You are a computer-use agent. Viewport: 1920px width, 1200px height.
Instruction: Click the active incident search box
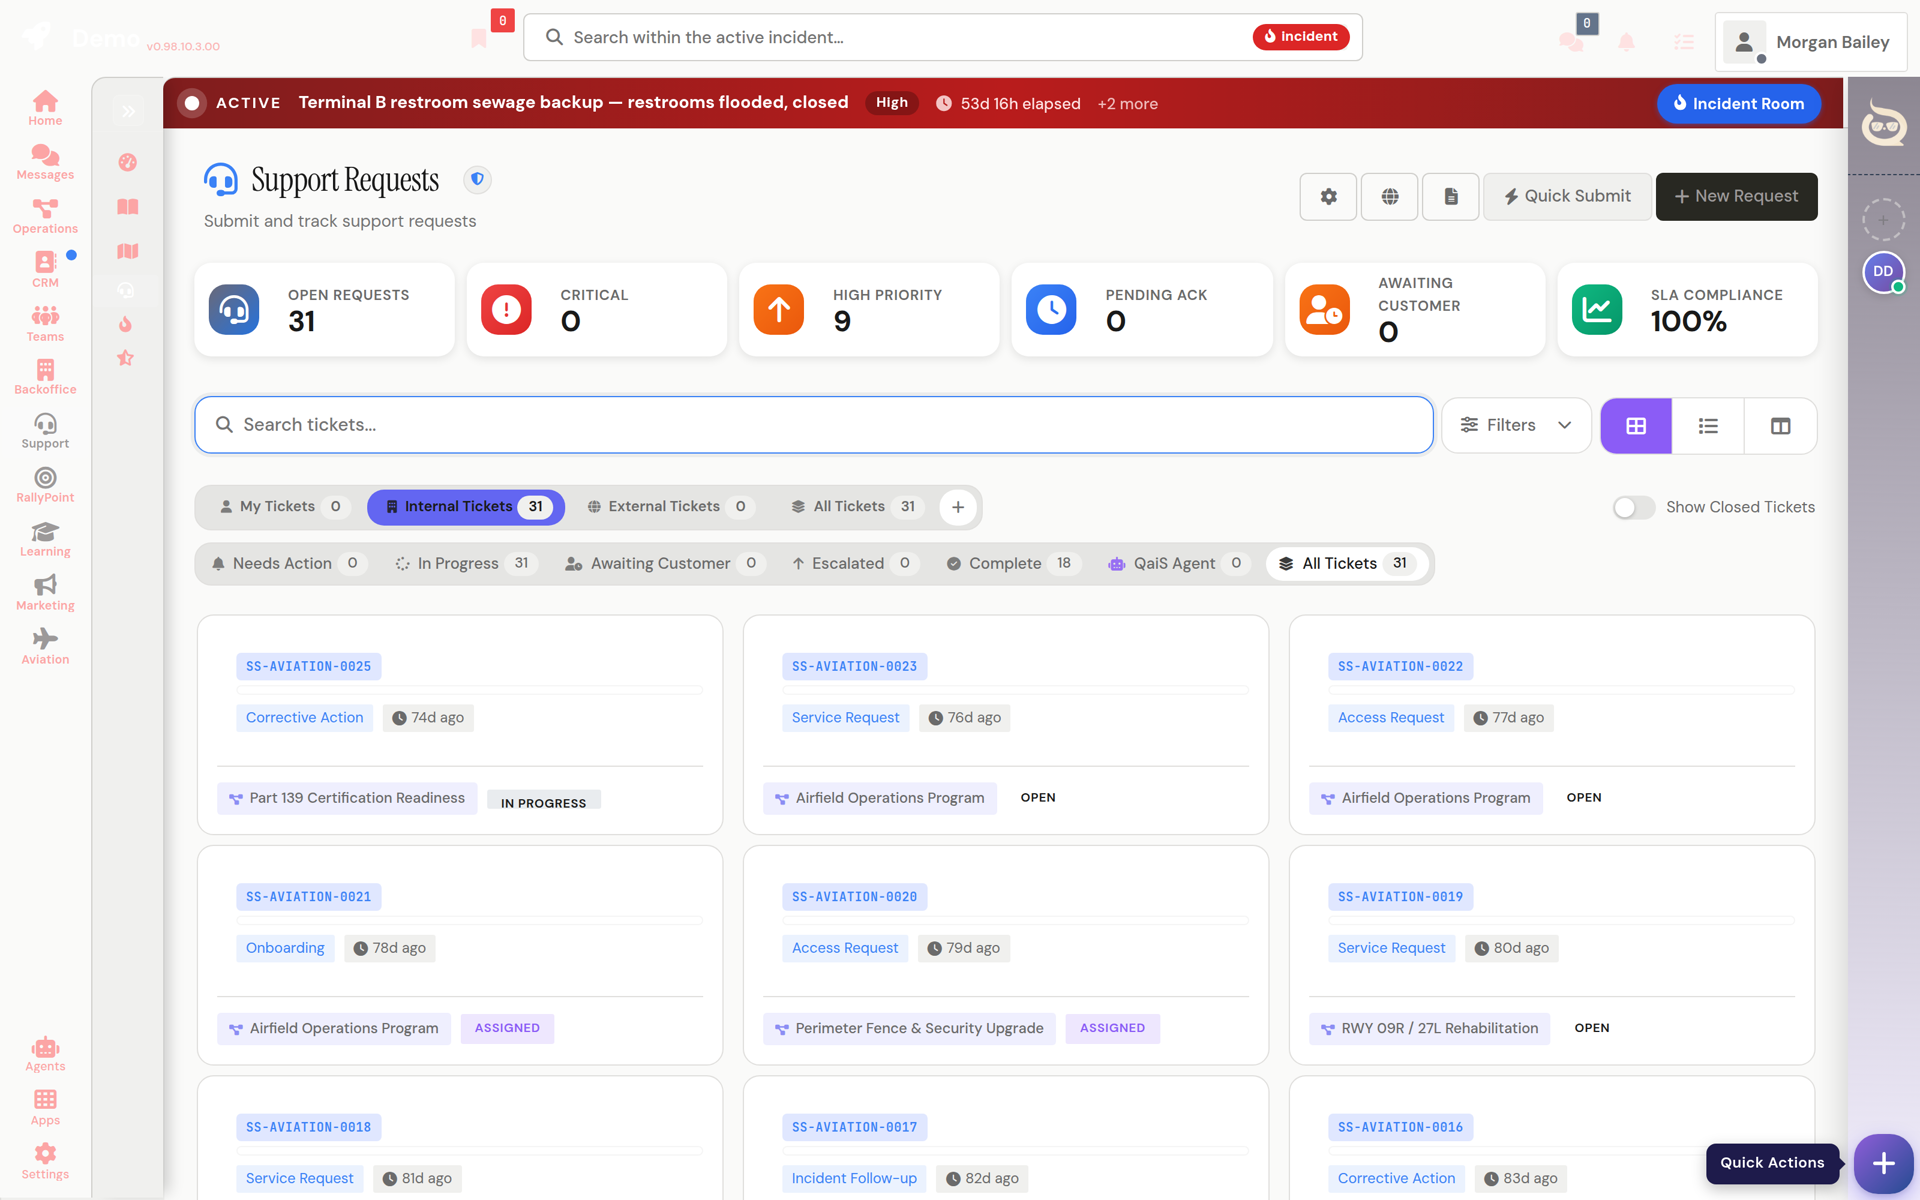[942, 37]
